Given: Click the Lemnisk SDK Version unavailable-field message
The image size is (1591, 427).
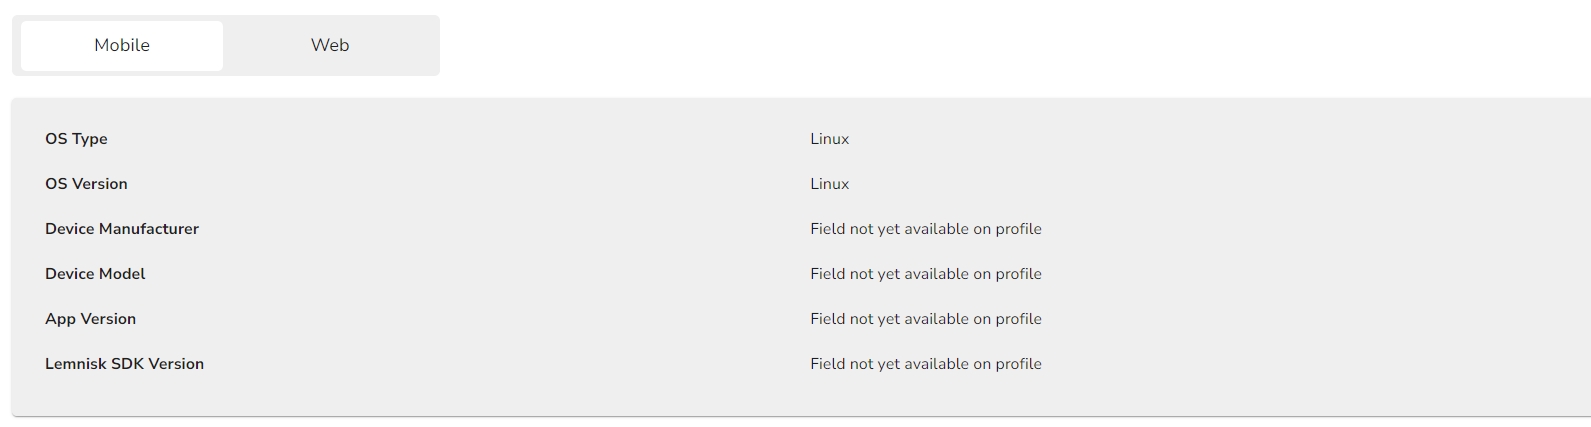Looking at the screenshot, I should click(x=925, y=364).
